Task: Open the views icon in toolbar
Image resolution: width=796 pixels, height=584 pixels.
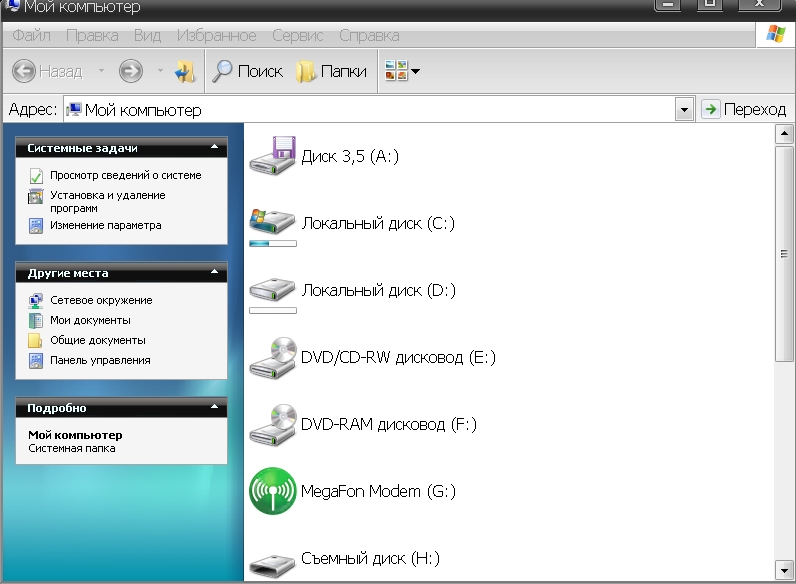Action: pyautogui.click(x=396, y=71)
